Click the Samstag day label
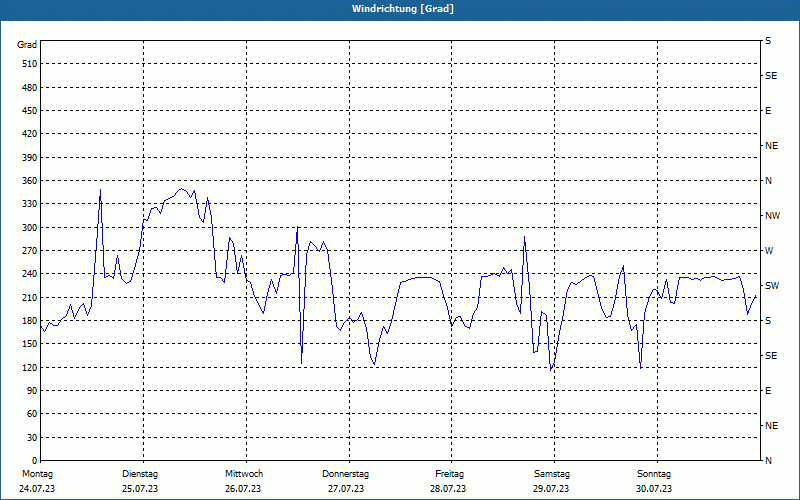800x500 pixels. (552, 474)
